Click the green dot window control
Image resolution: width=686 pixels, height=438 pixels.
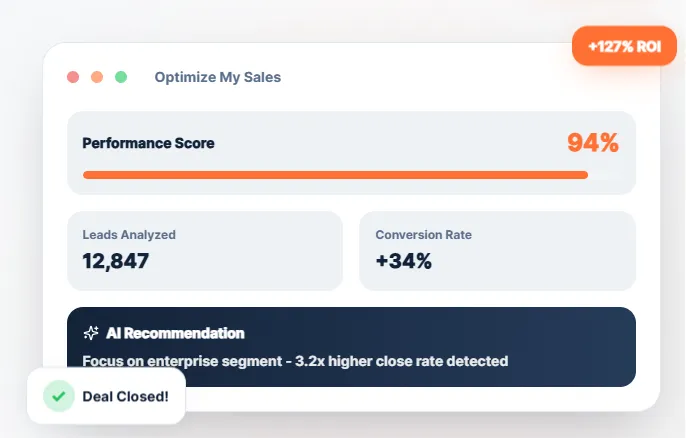coord(121,77)
